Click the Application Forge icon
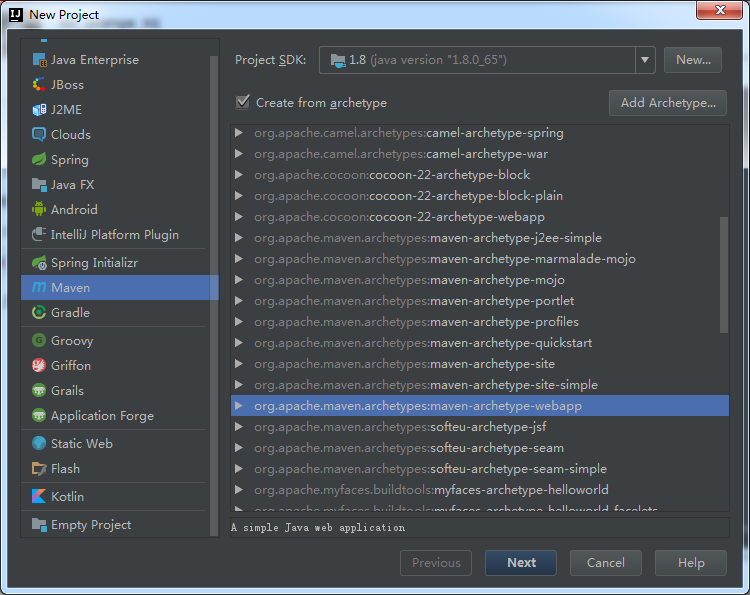The height and width of the screenshot is (595, 750). (39, 415)
